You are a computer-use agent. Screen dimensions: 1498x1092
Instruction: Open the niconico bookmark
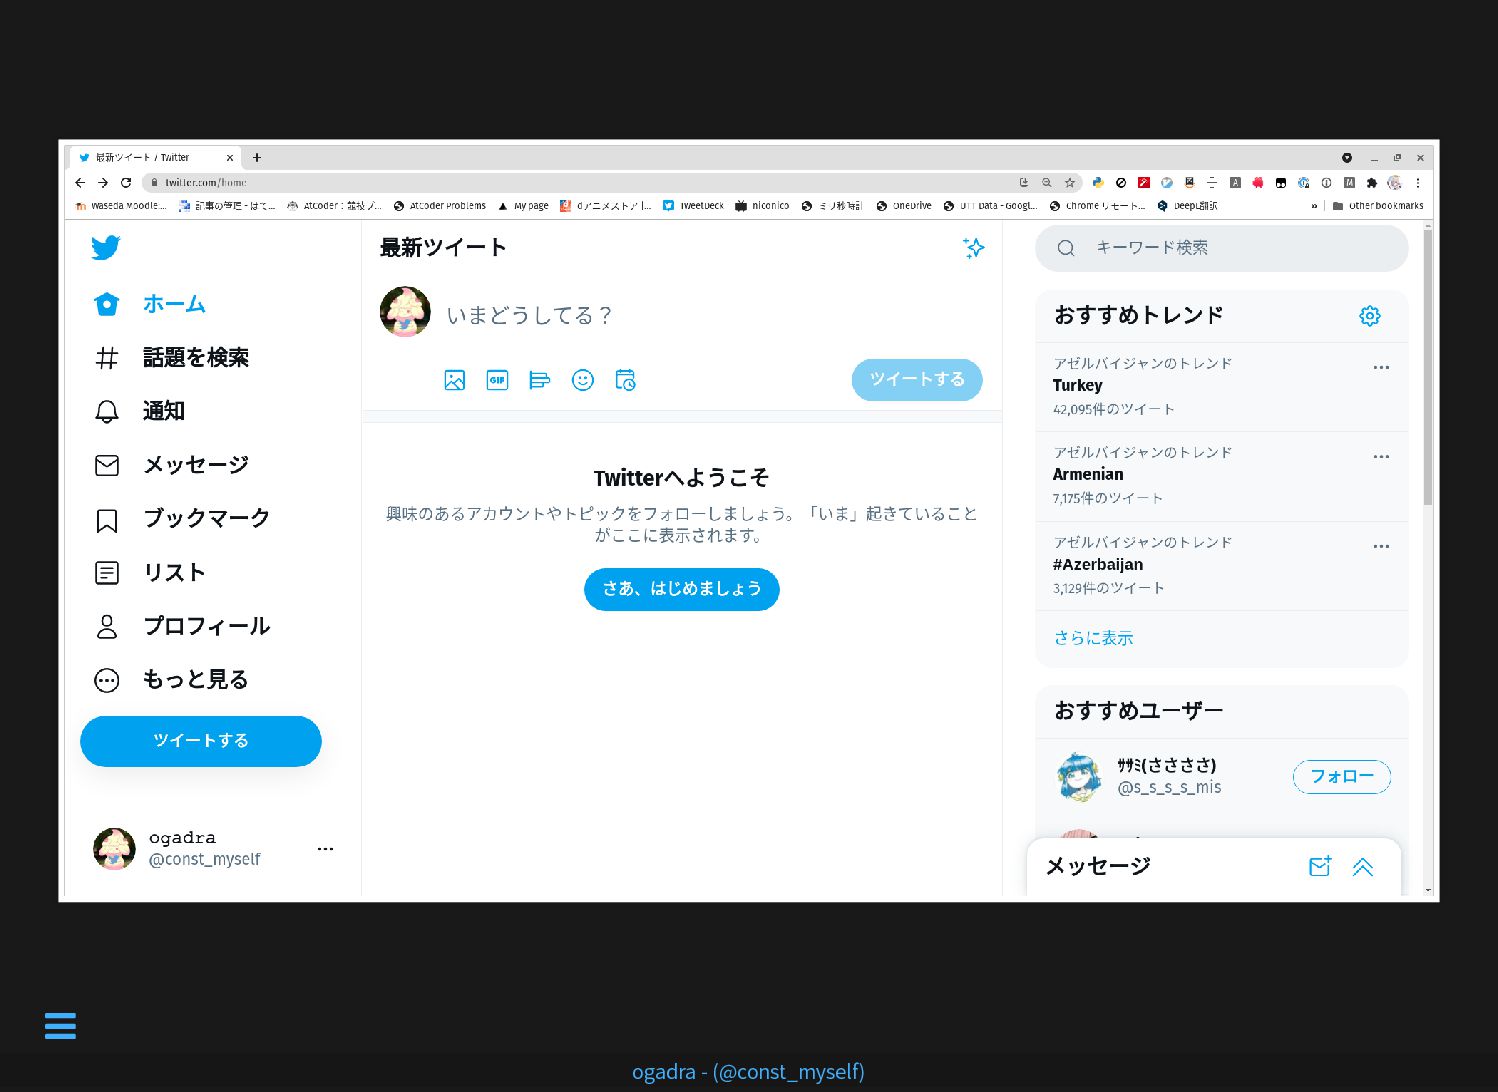pyautogui.click(x=762, y=206)
